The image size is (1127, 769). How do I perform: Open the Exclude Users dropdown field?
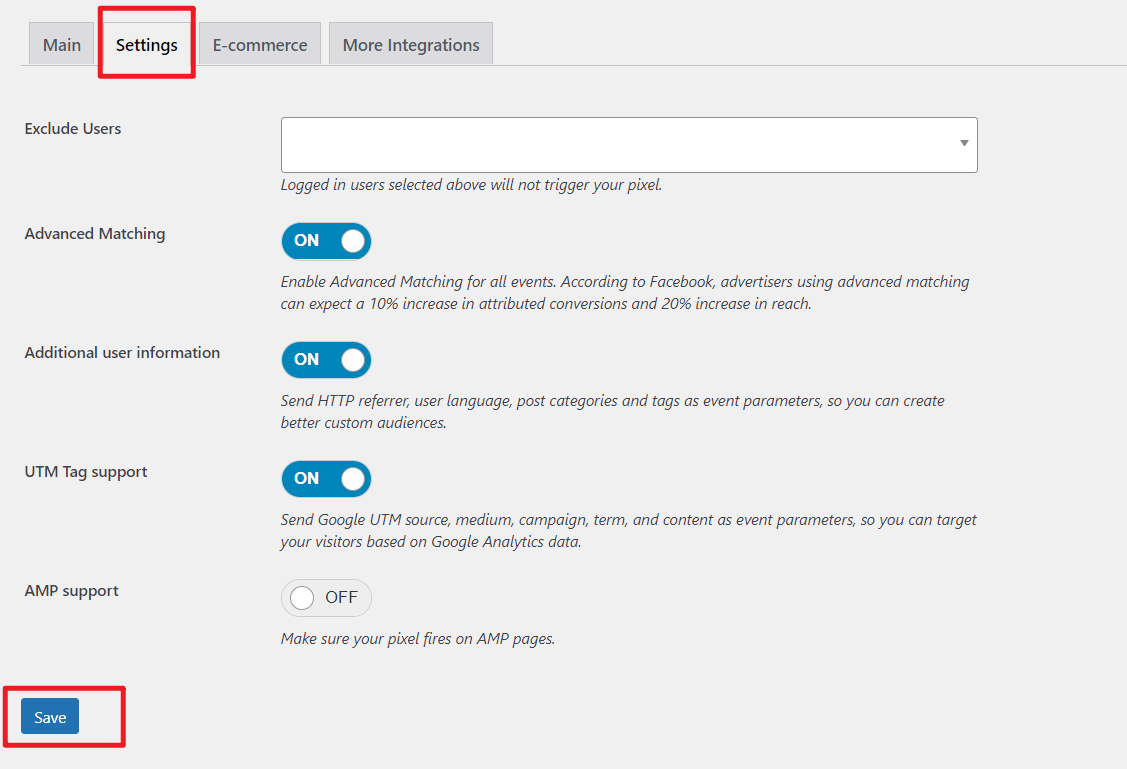[629, 144]
